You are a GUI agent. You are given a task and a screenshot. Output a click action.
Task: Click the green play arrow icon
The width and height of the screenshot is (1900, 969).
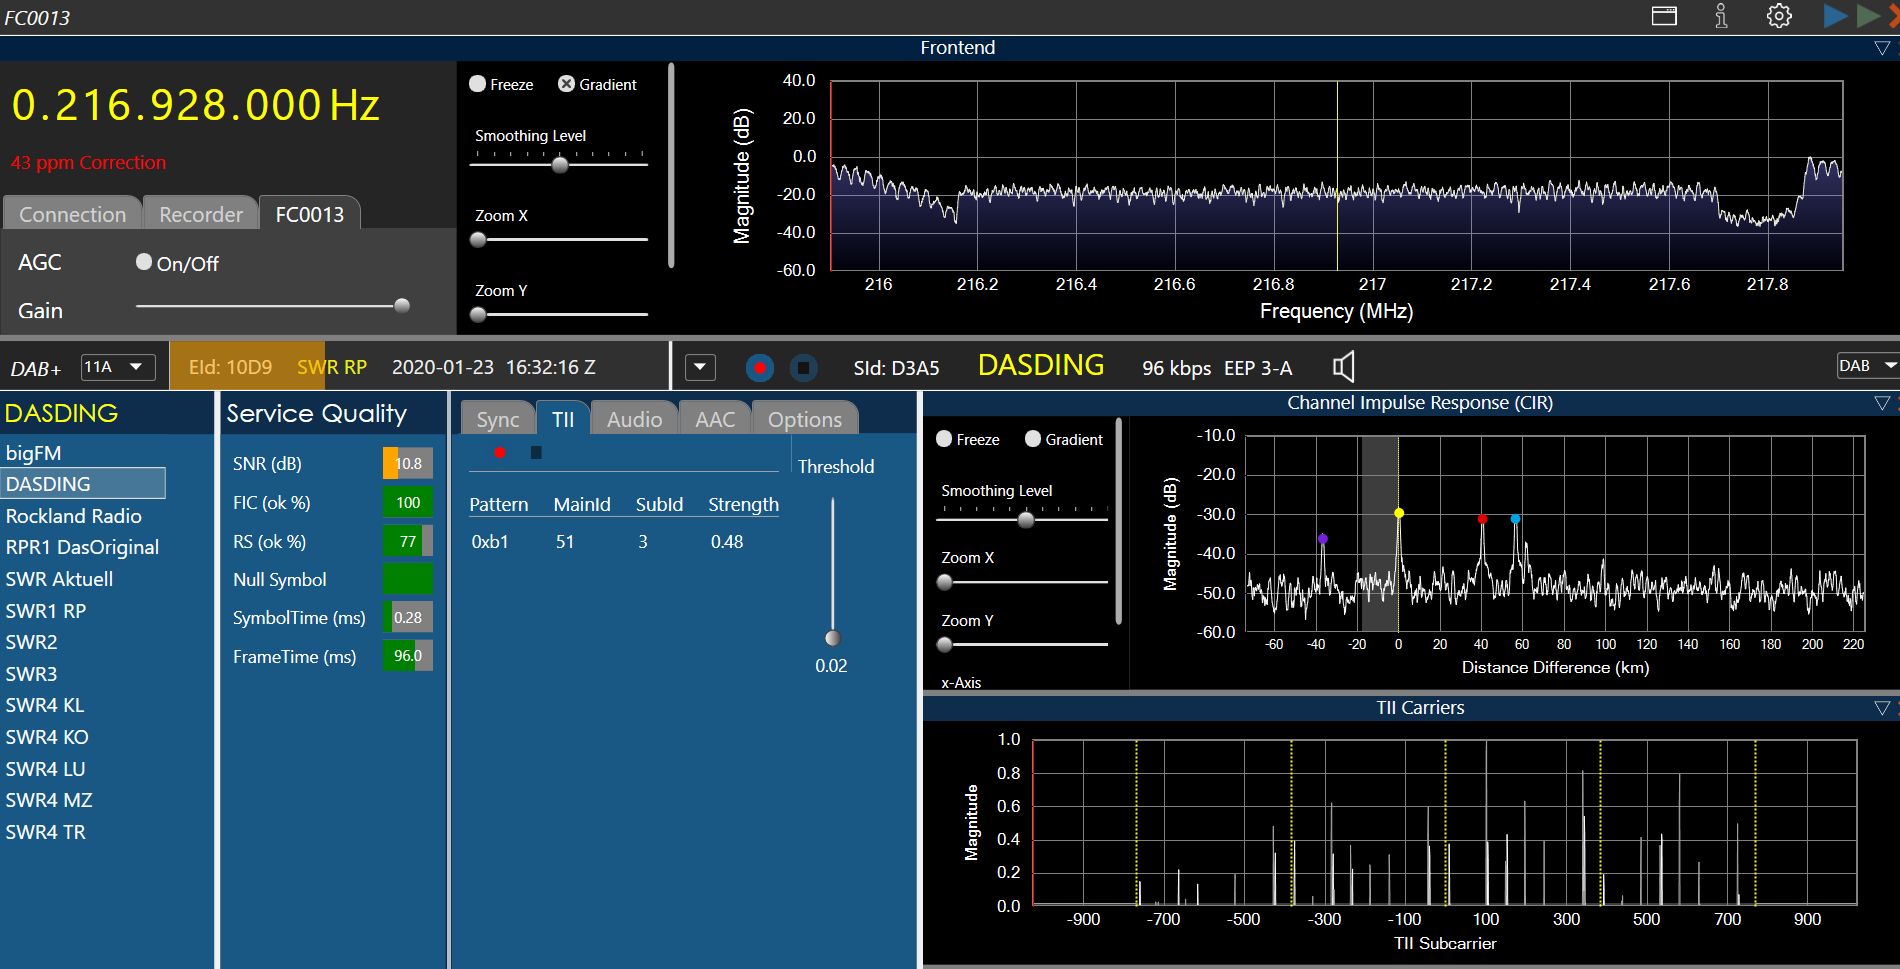pos(1867,16)
